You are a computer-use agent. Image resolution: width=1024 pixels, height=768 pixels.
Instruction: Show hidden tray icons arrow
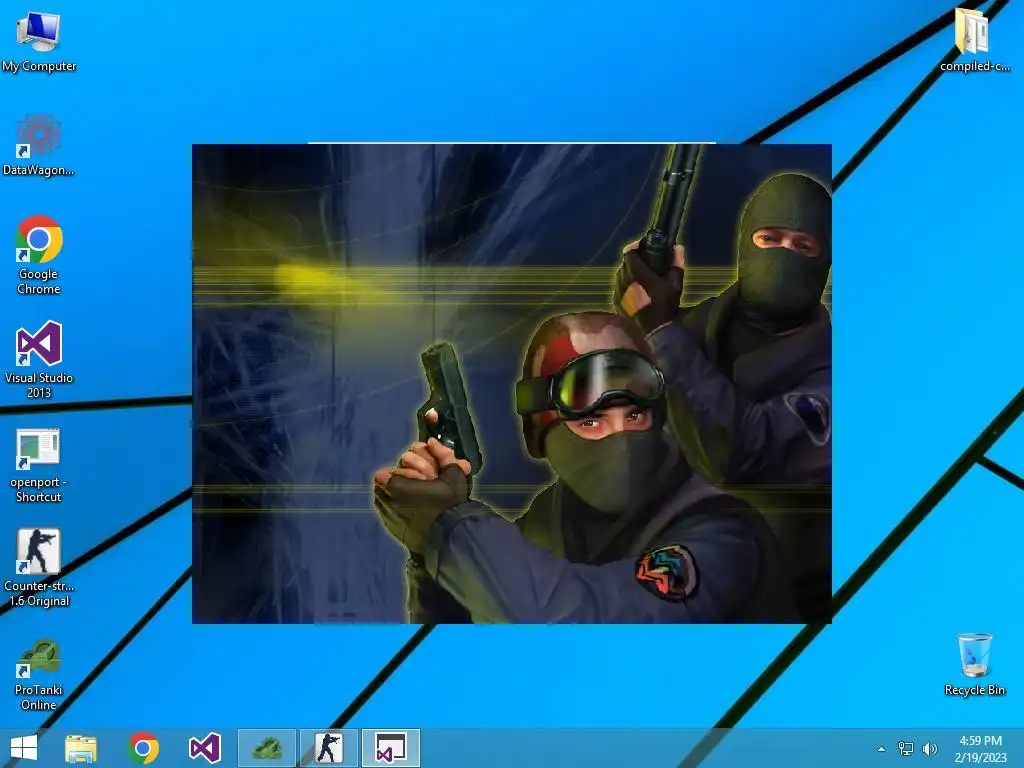(x=882, y=749)
